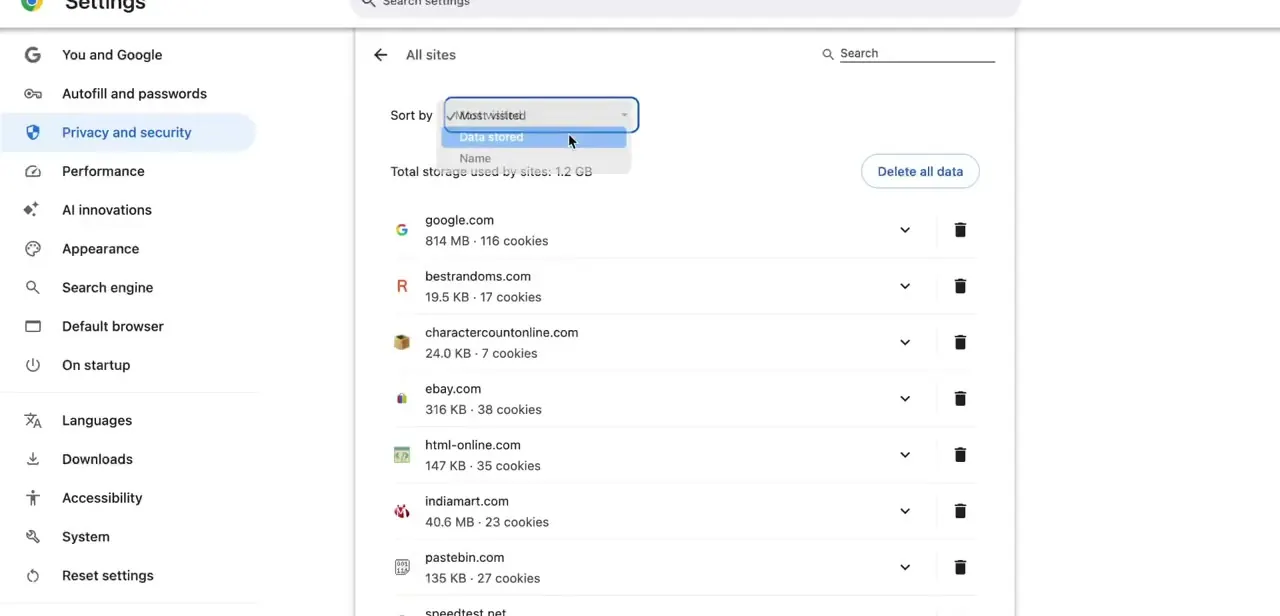1280x616 pixels.
Task: Expand the html-online.com site entry
Action: point(905,455)
